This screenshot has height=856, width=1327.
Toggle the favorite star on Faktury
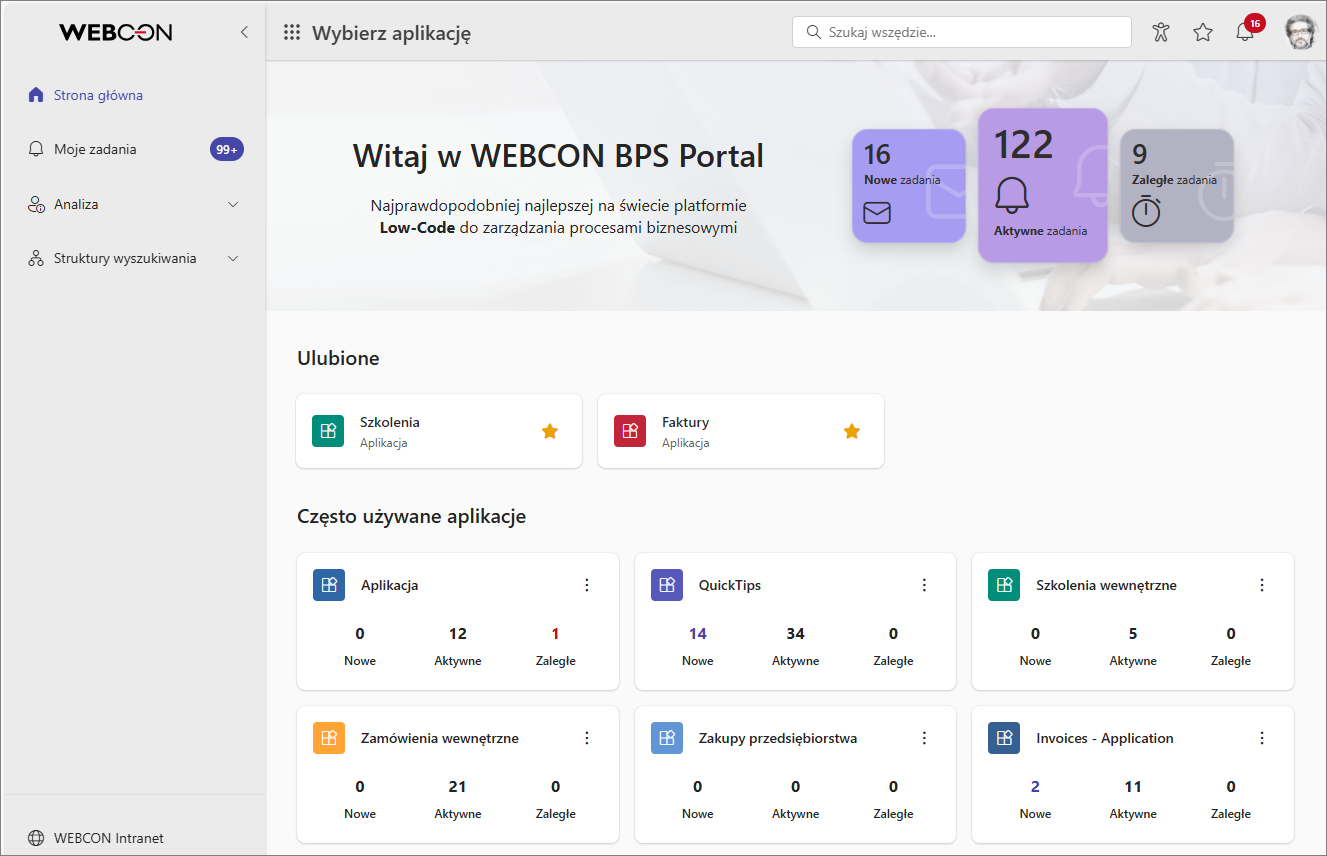pos(851,431)
